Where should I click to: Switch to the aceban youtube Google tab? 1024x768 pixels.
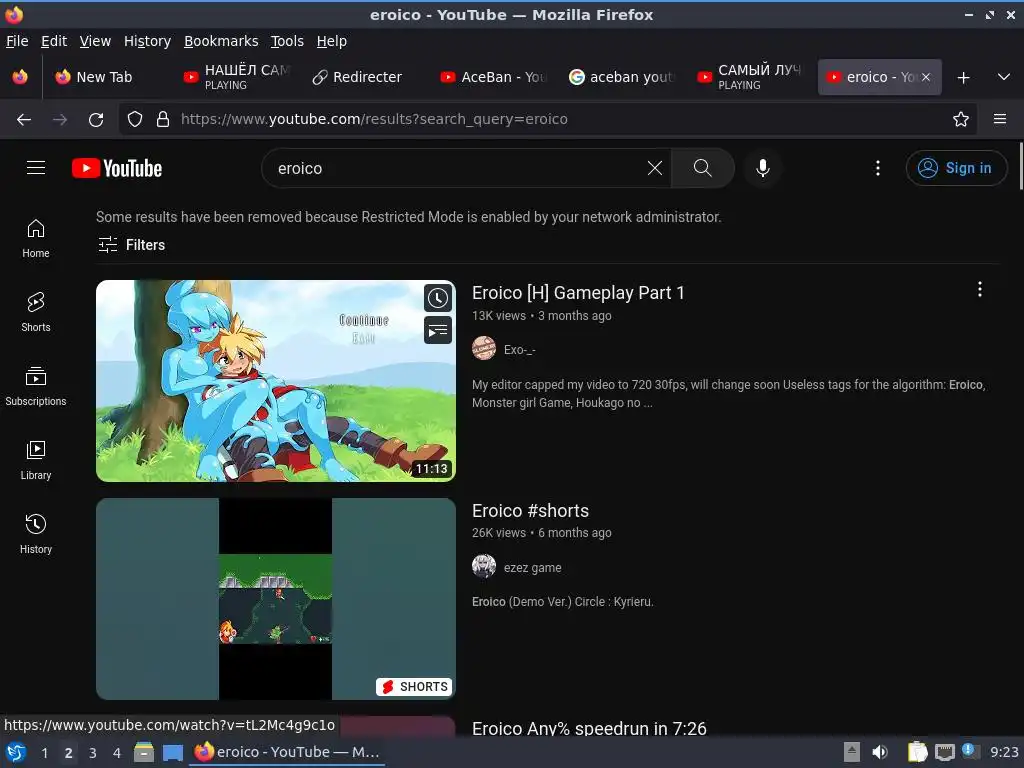(x=622, y=77)
